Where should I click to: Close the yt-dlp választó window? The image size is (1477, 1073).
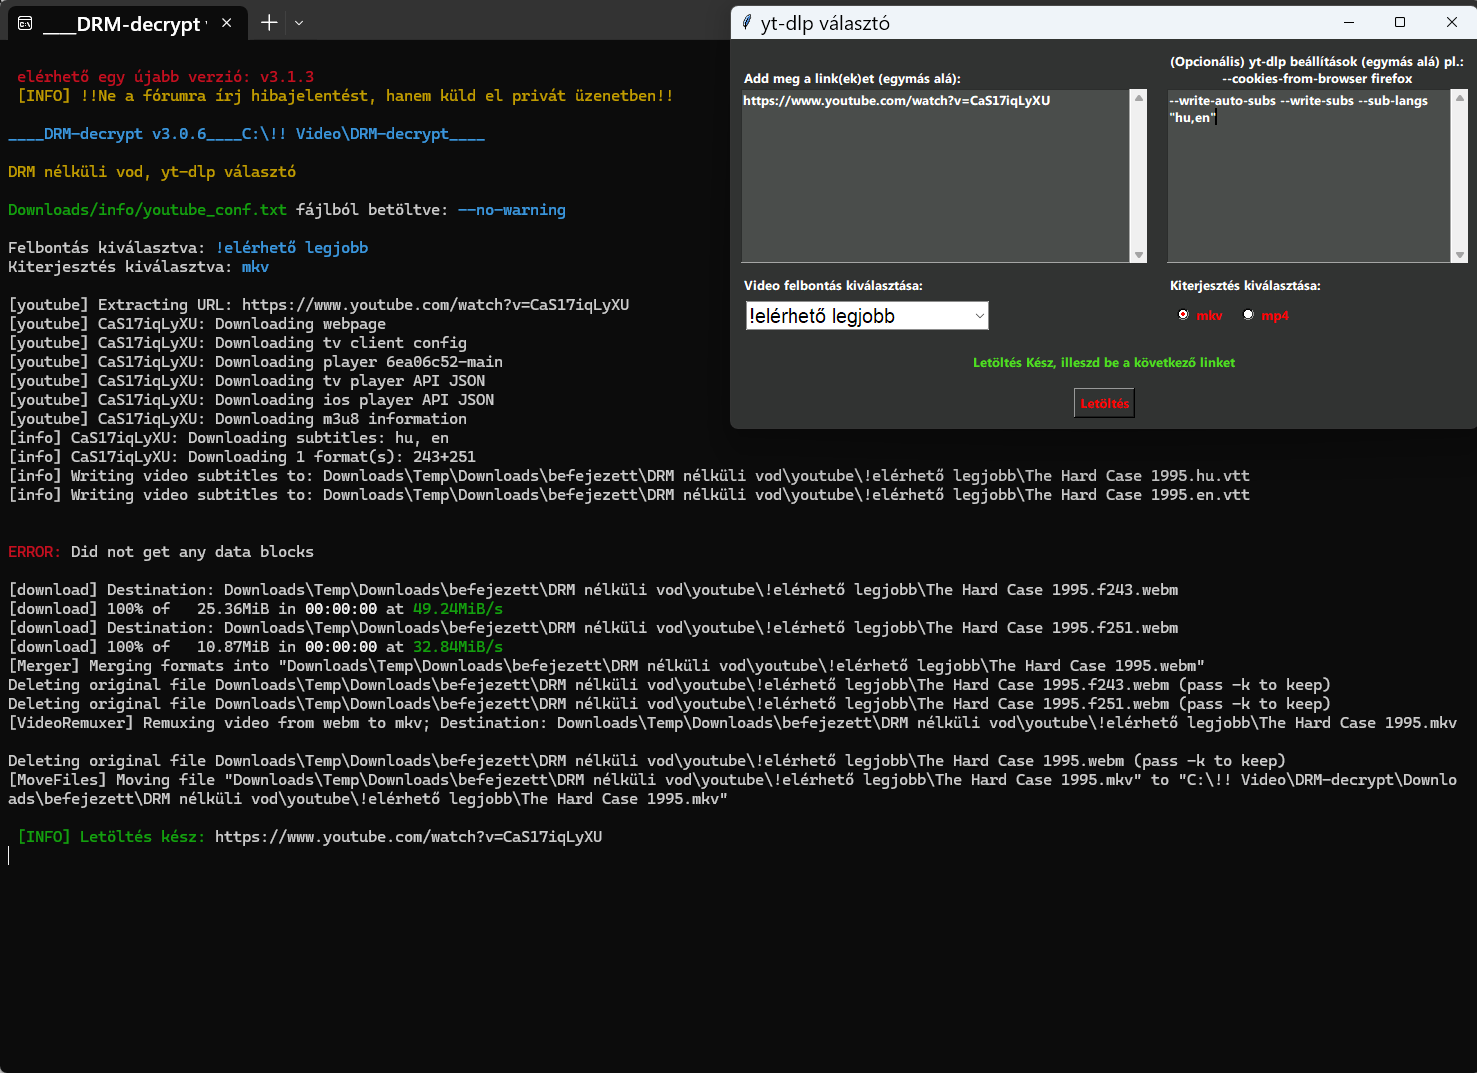tap(1452, 22)
